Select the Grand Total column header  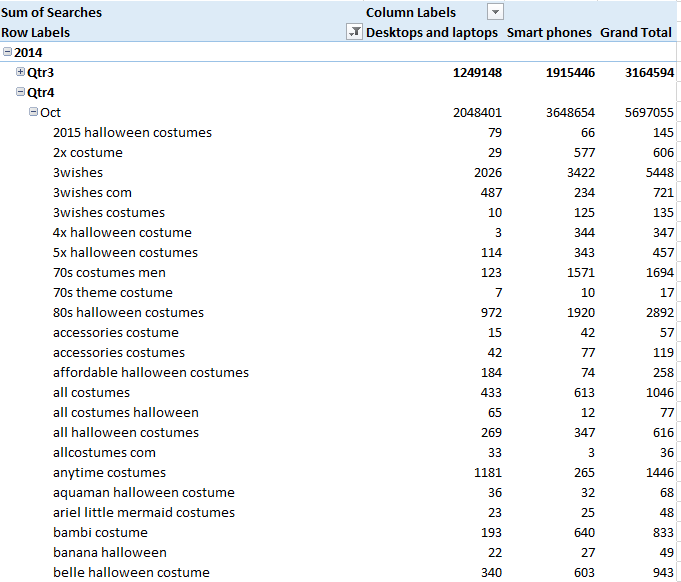pyautogui.click(x=636, y=33)
